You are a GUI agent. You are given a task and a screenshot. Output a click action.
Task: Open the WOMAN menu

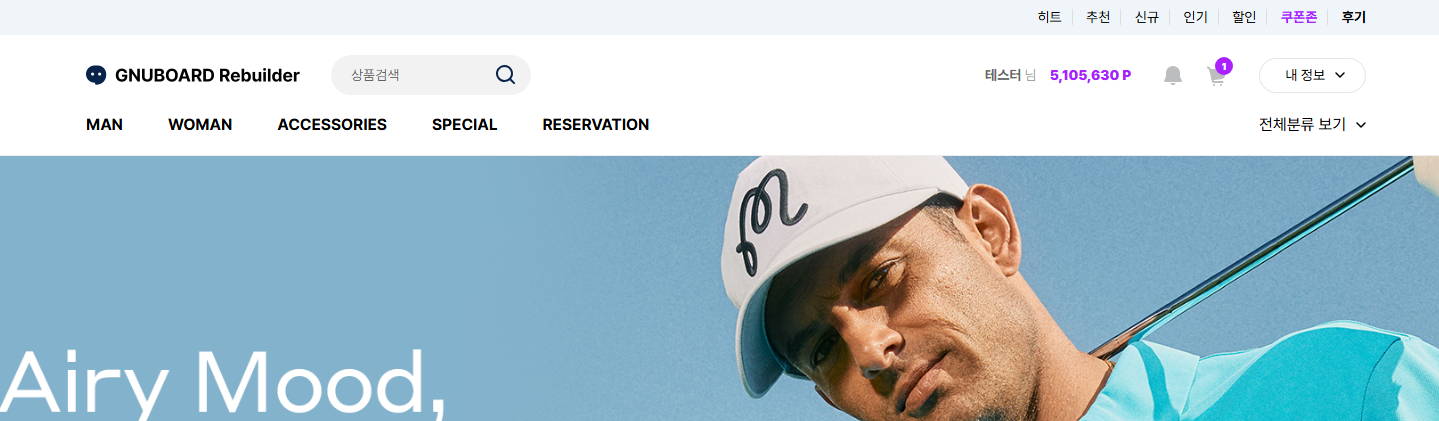[200, 125]
